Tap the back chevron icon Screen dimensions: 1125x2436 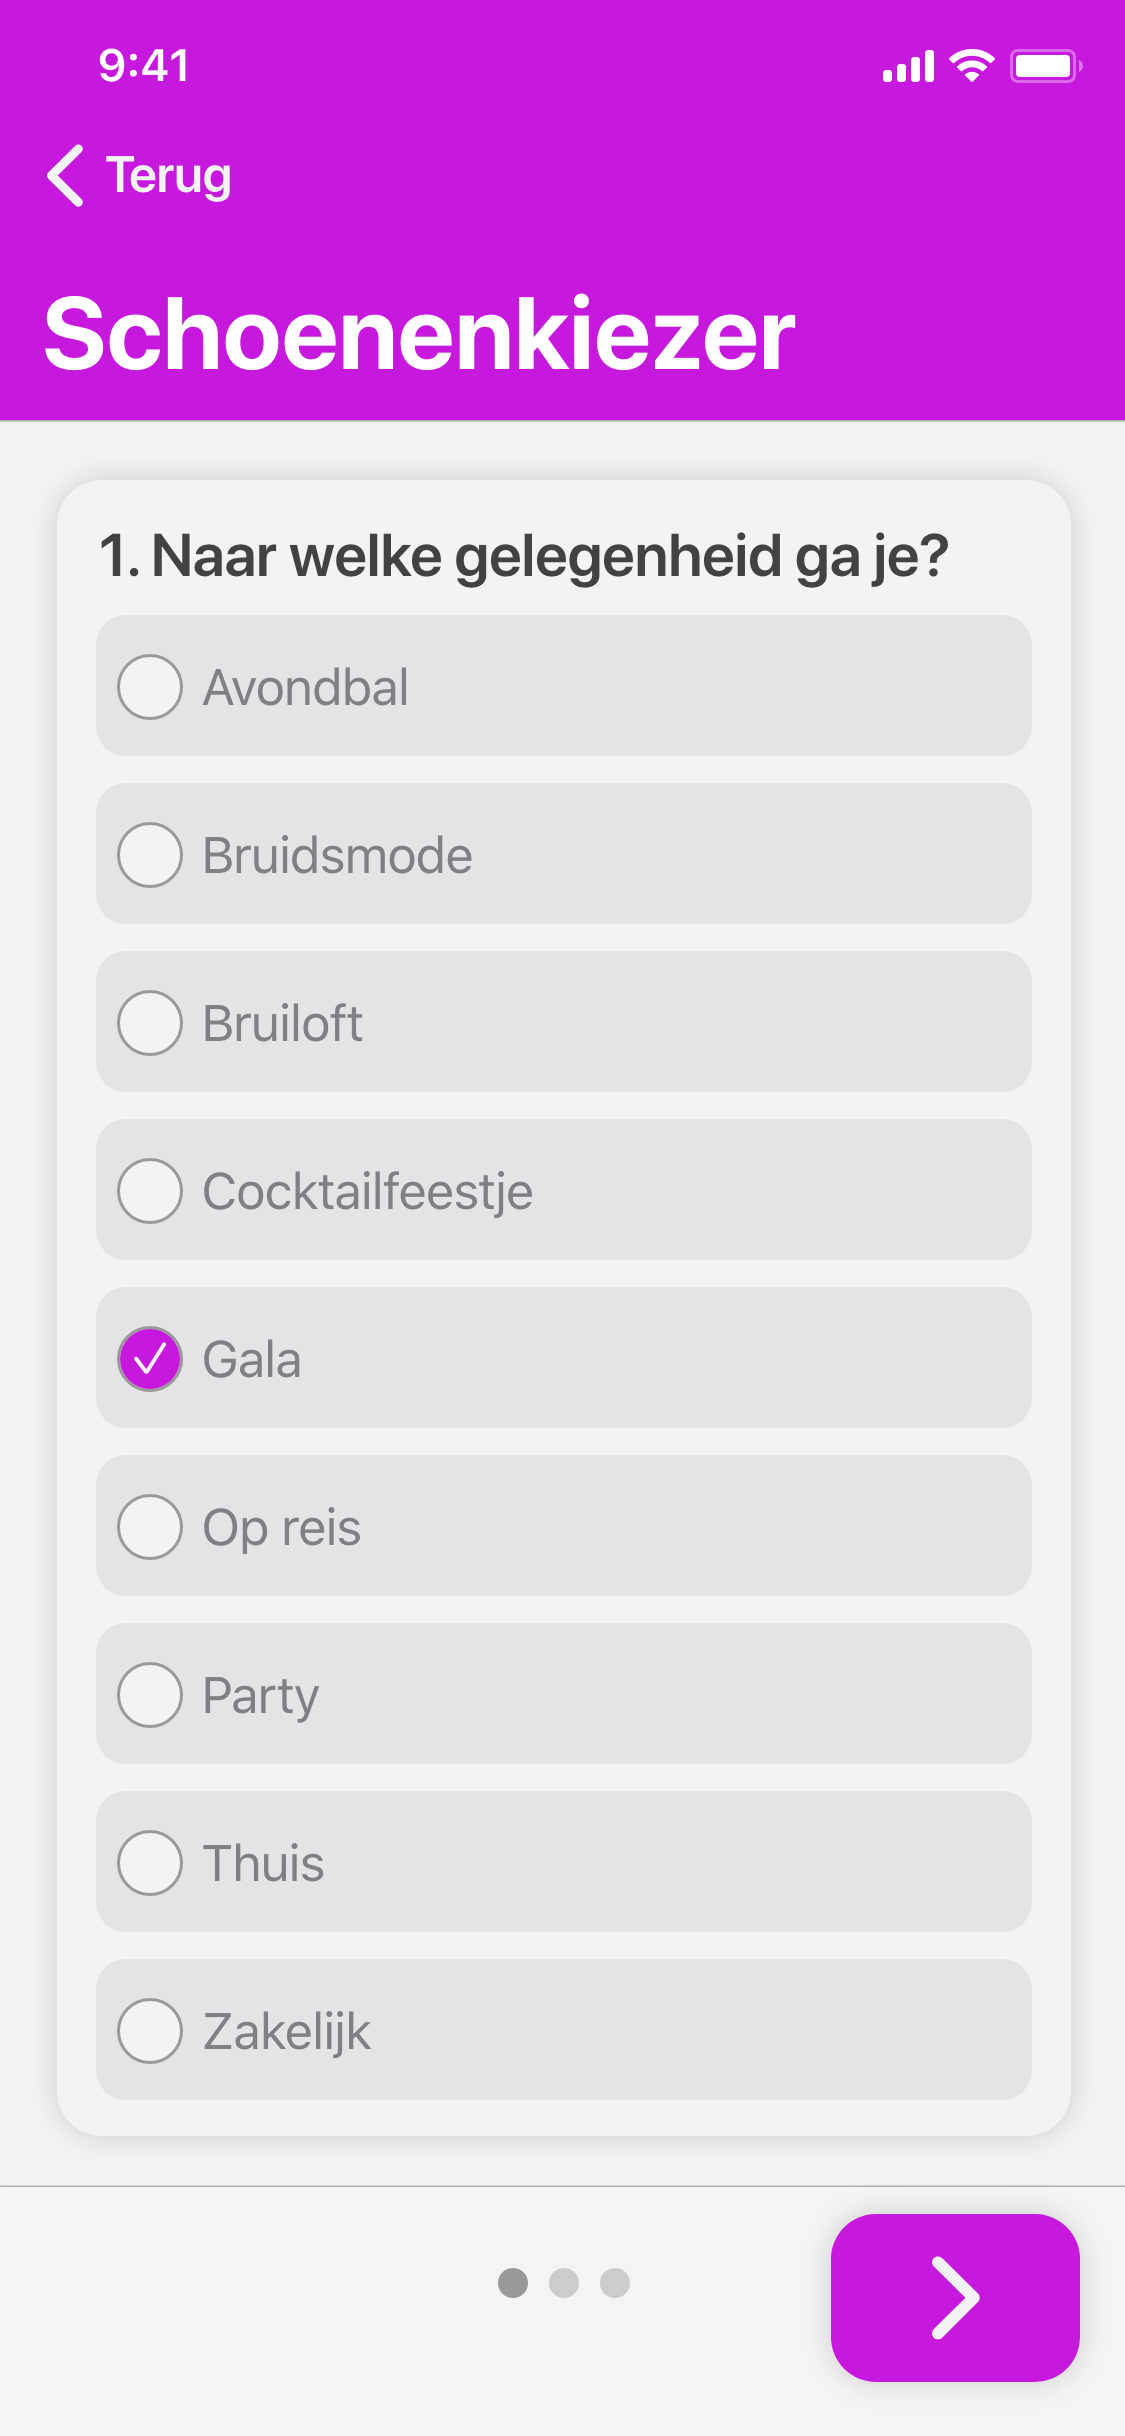click(66, 176)
